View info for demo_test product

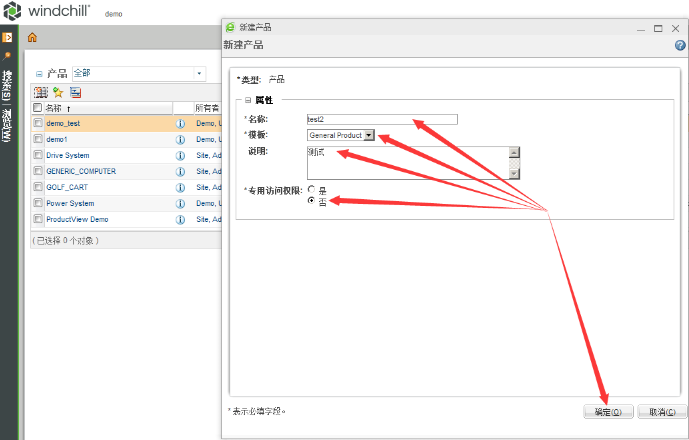(x=181, y=124)
